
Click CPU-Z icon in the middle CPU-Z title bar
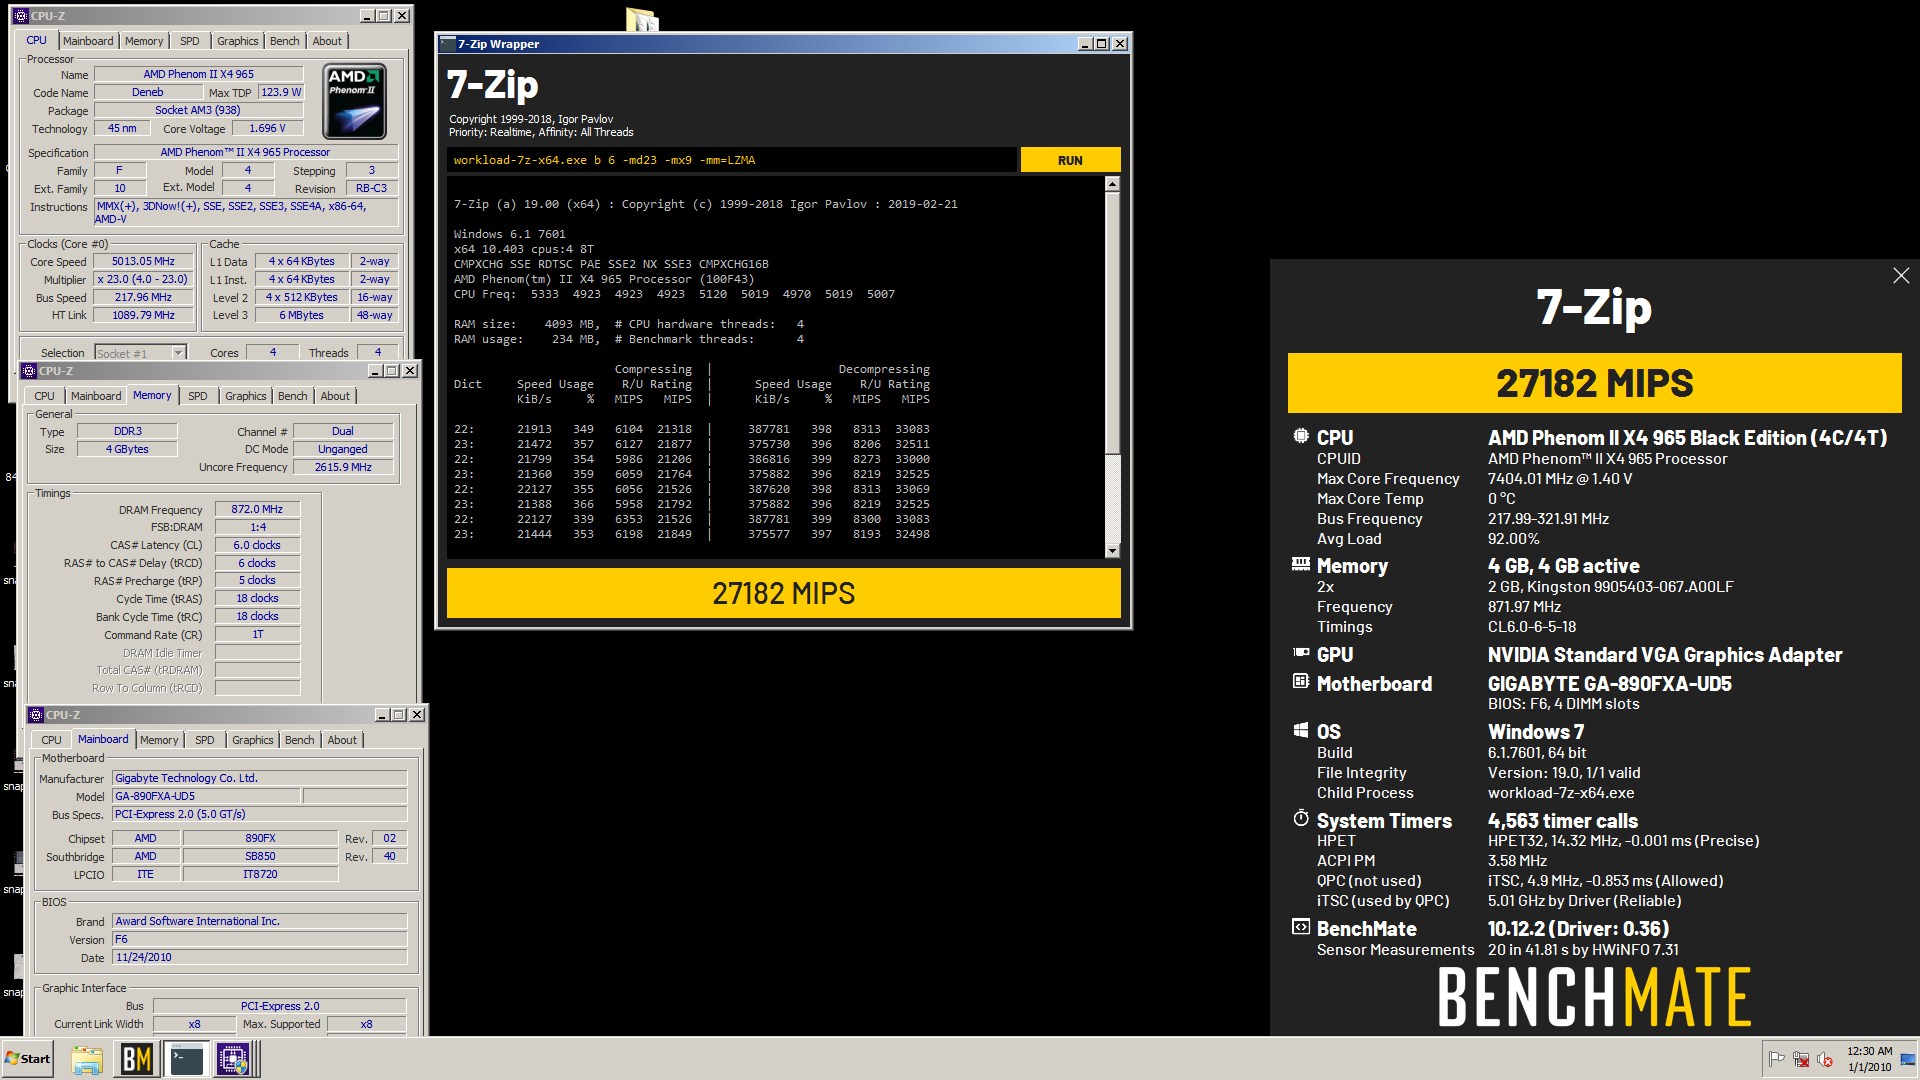28,371
